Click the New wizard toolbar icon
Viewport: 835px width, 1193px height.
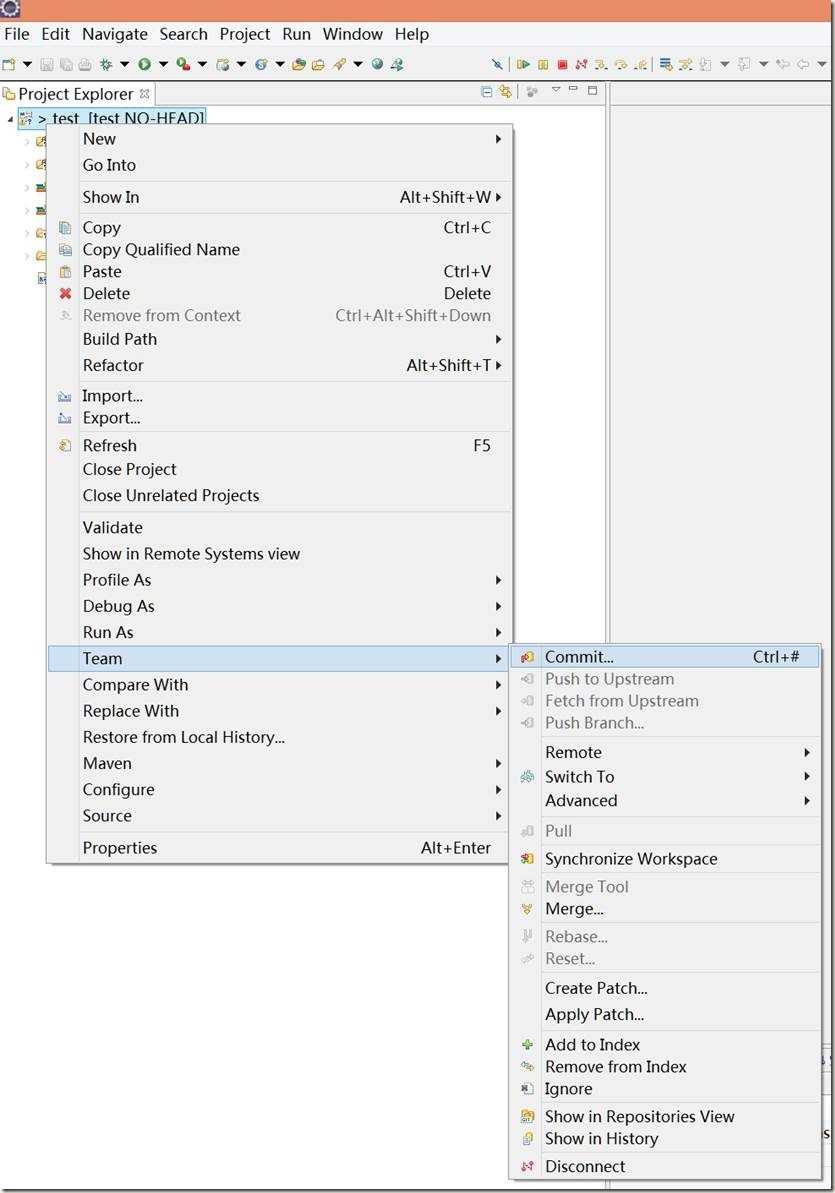[9, 64]
